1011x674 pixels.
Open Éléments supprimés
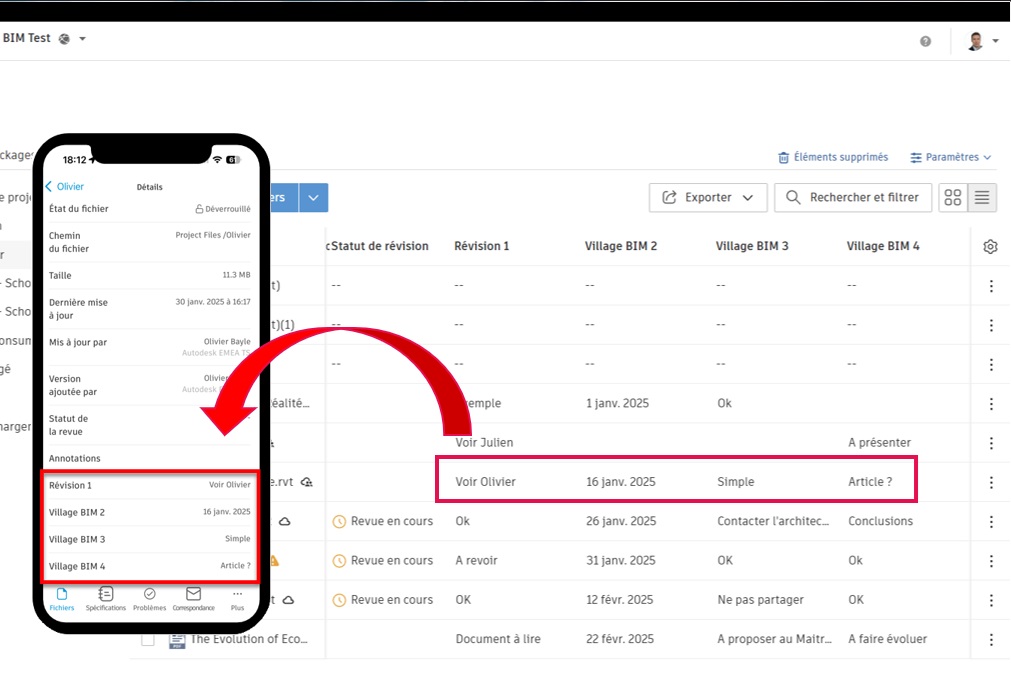[x=833, y=157]
